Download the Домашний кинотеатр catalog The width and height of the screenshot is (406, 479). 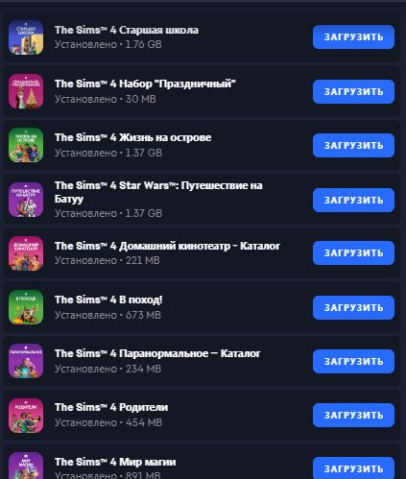pos(354,253)
